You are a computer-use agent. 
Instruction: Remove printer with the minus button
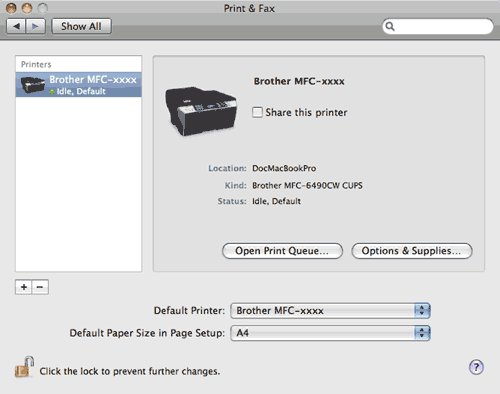[x=40, y=287]
